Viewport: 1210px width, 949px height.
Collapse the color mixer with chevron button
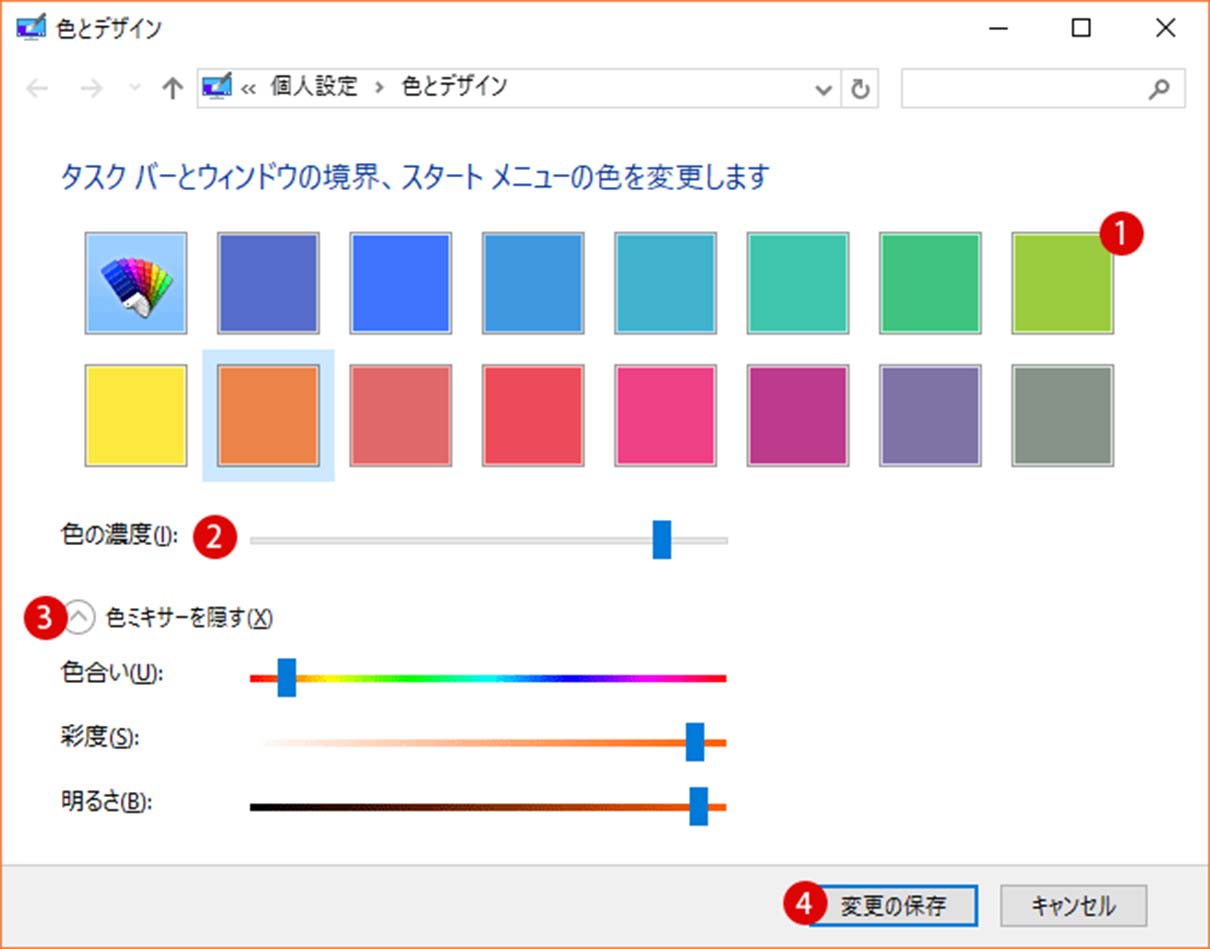click(x=81, y=618)
